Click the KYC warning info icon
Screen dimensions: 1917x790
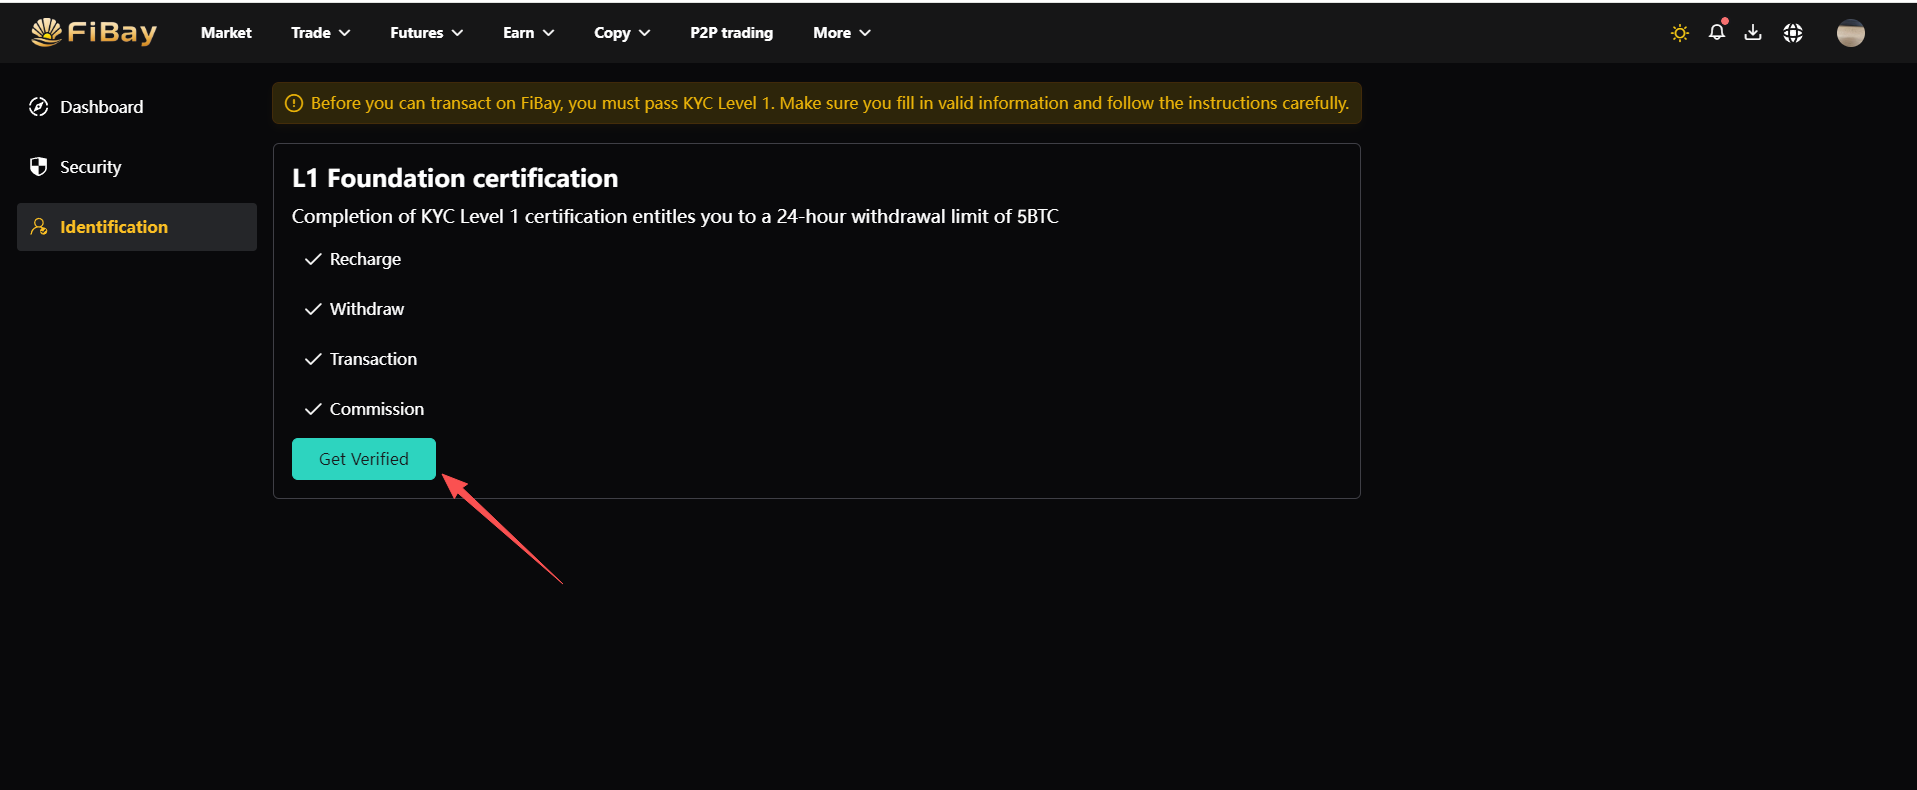(294, 103)
